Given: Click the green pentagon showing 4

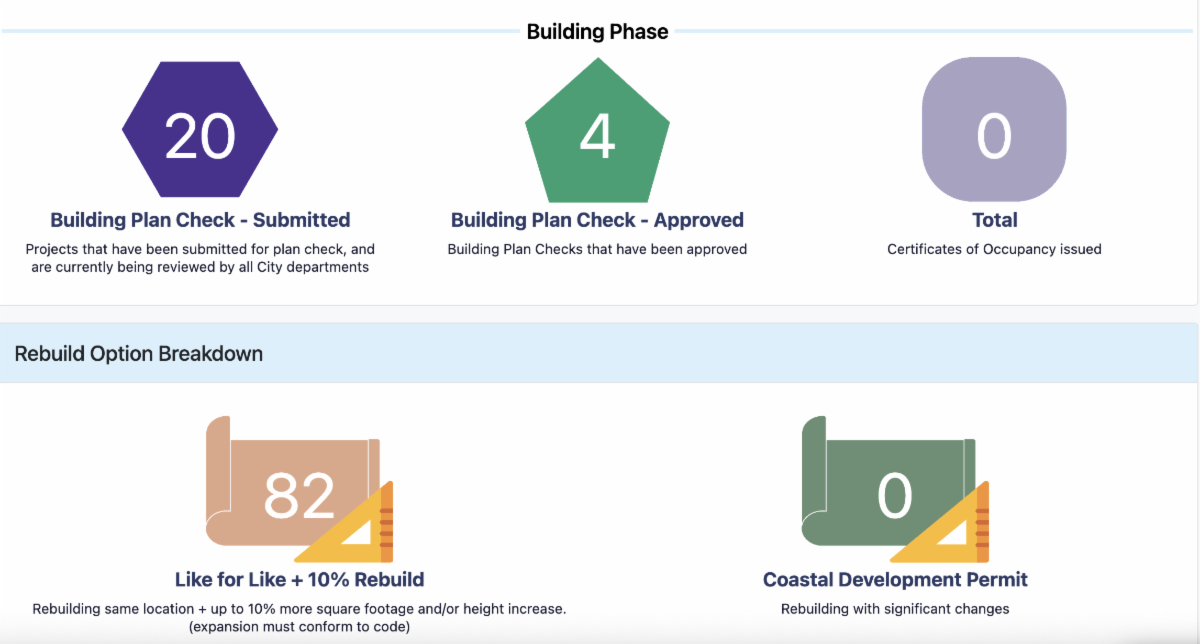Looking at the screenshot, I should [x=597, y=135].
